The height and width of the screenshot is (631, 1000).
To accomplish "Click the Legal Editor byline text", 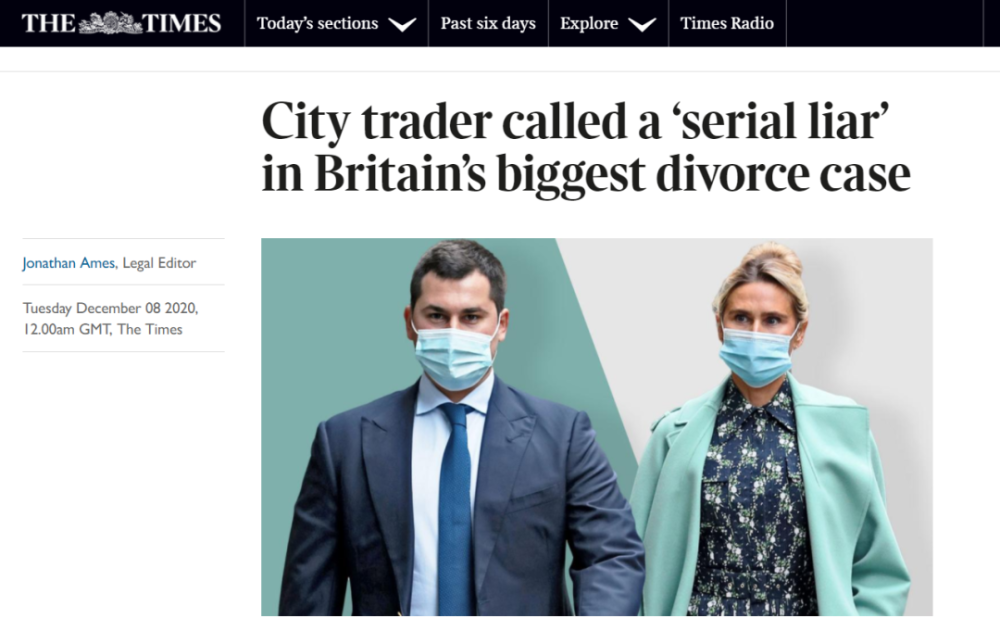I will pos(159,263).
